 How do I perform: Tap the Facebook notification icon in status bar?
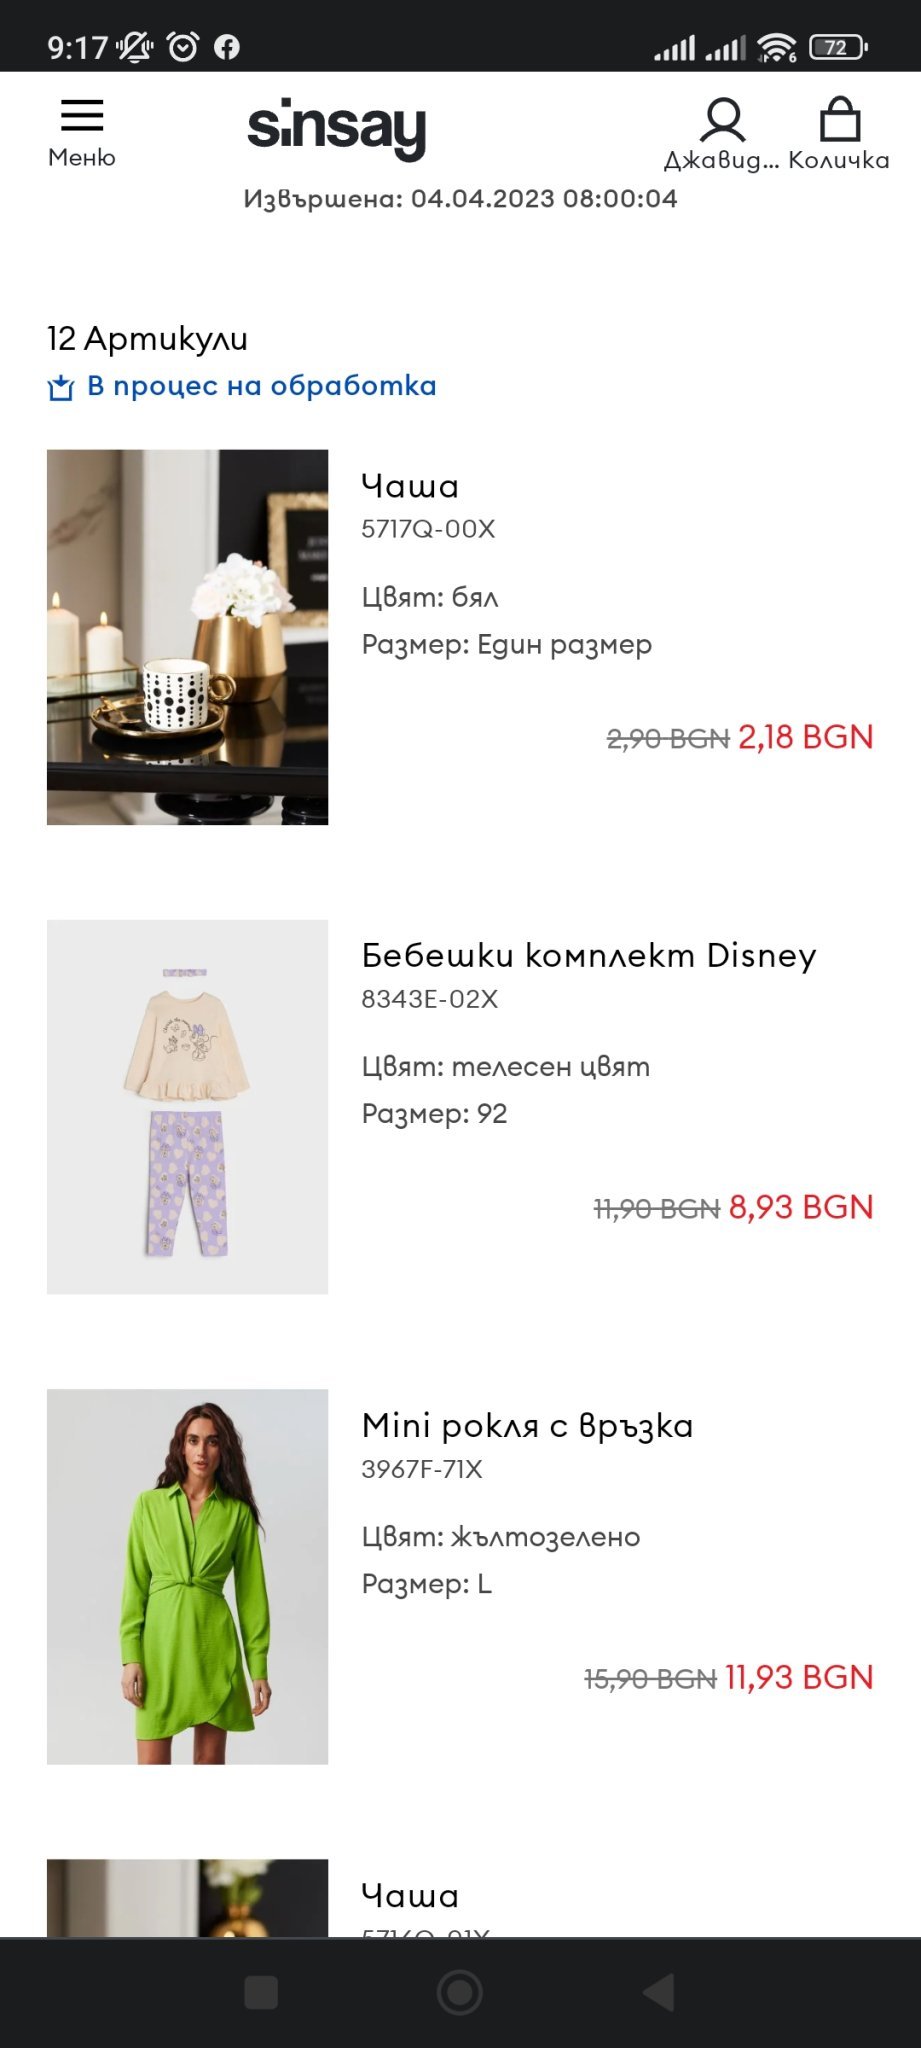(227, 47)
